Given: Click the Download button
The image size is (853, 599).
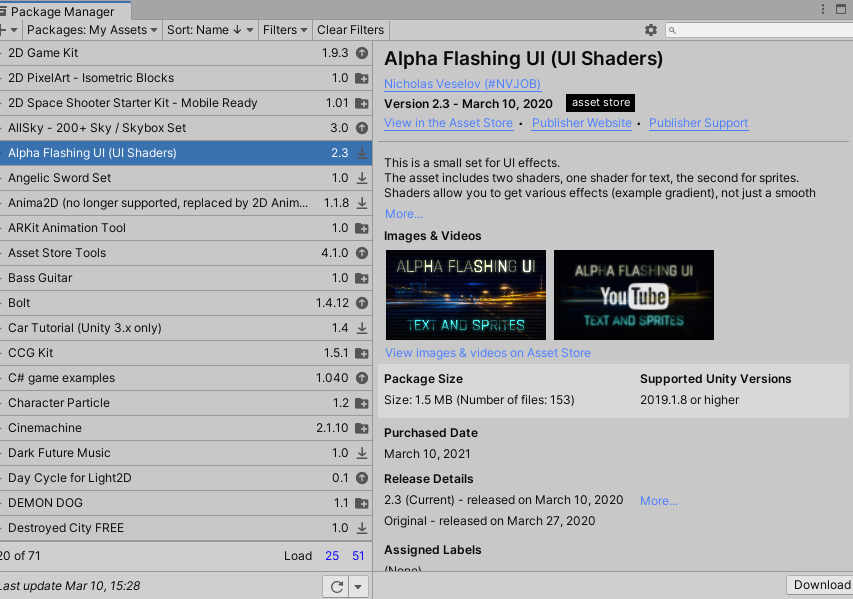Looking at the screenshot, I should pyautogui.click(x=821, y=585).
